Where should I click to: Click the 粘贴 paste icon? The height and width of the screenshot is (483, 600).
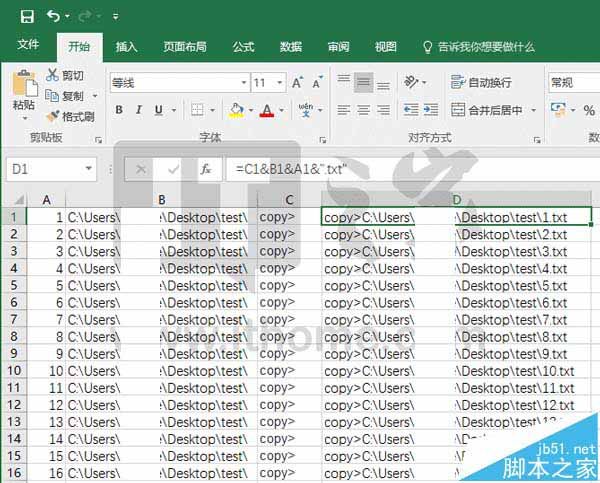pyautogui.click(x=24, y=83)
